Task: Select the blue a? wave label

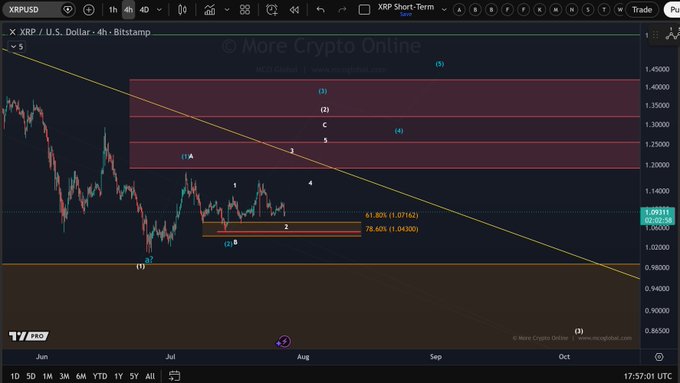Action: 149,259
